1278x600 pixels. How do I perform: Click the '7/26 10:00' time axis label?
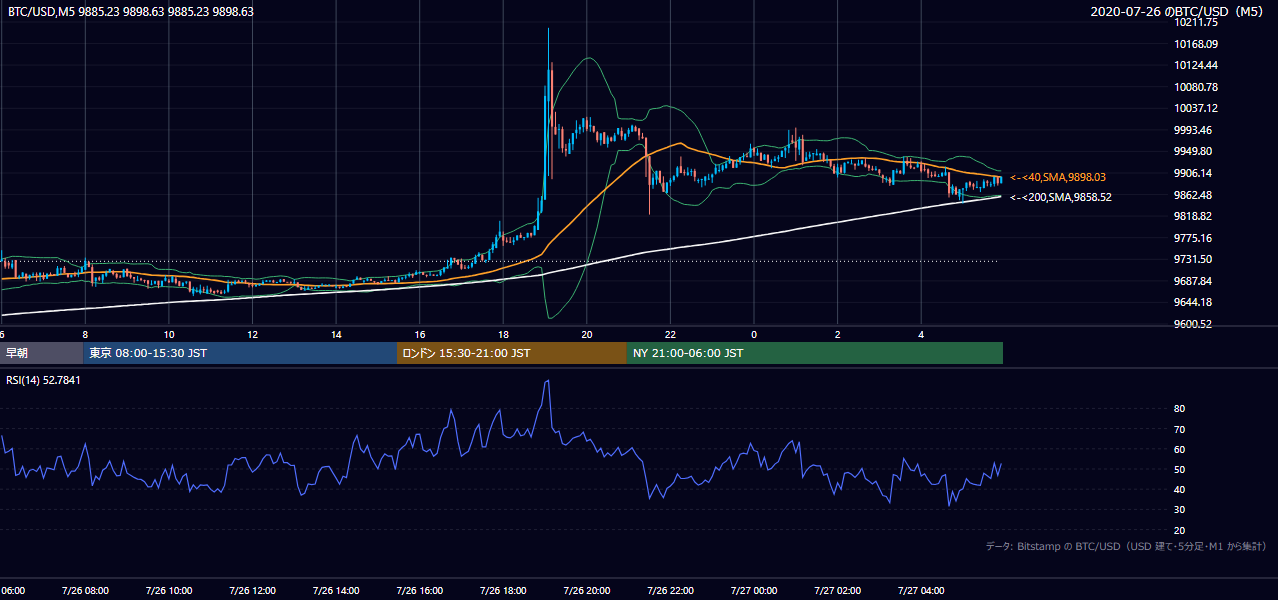[x=169, y=590]
